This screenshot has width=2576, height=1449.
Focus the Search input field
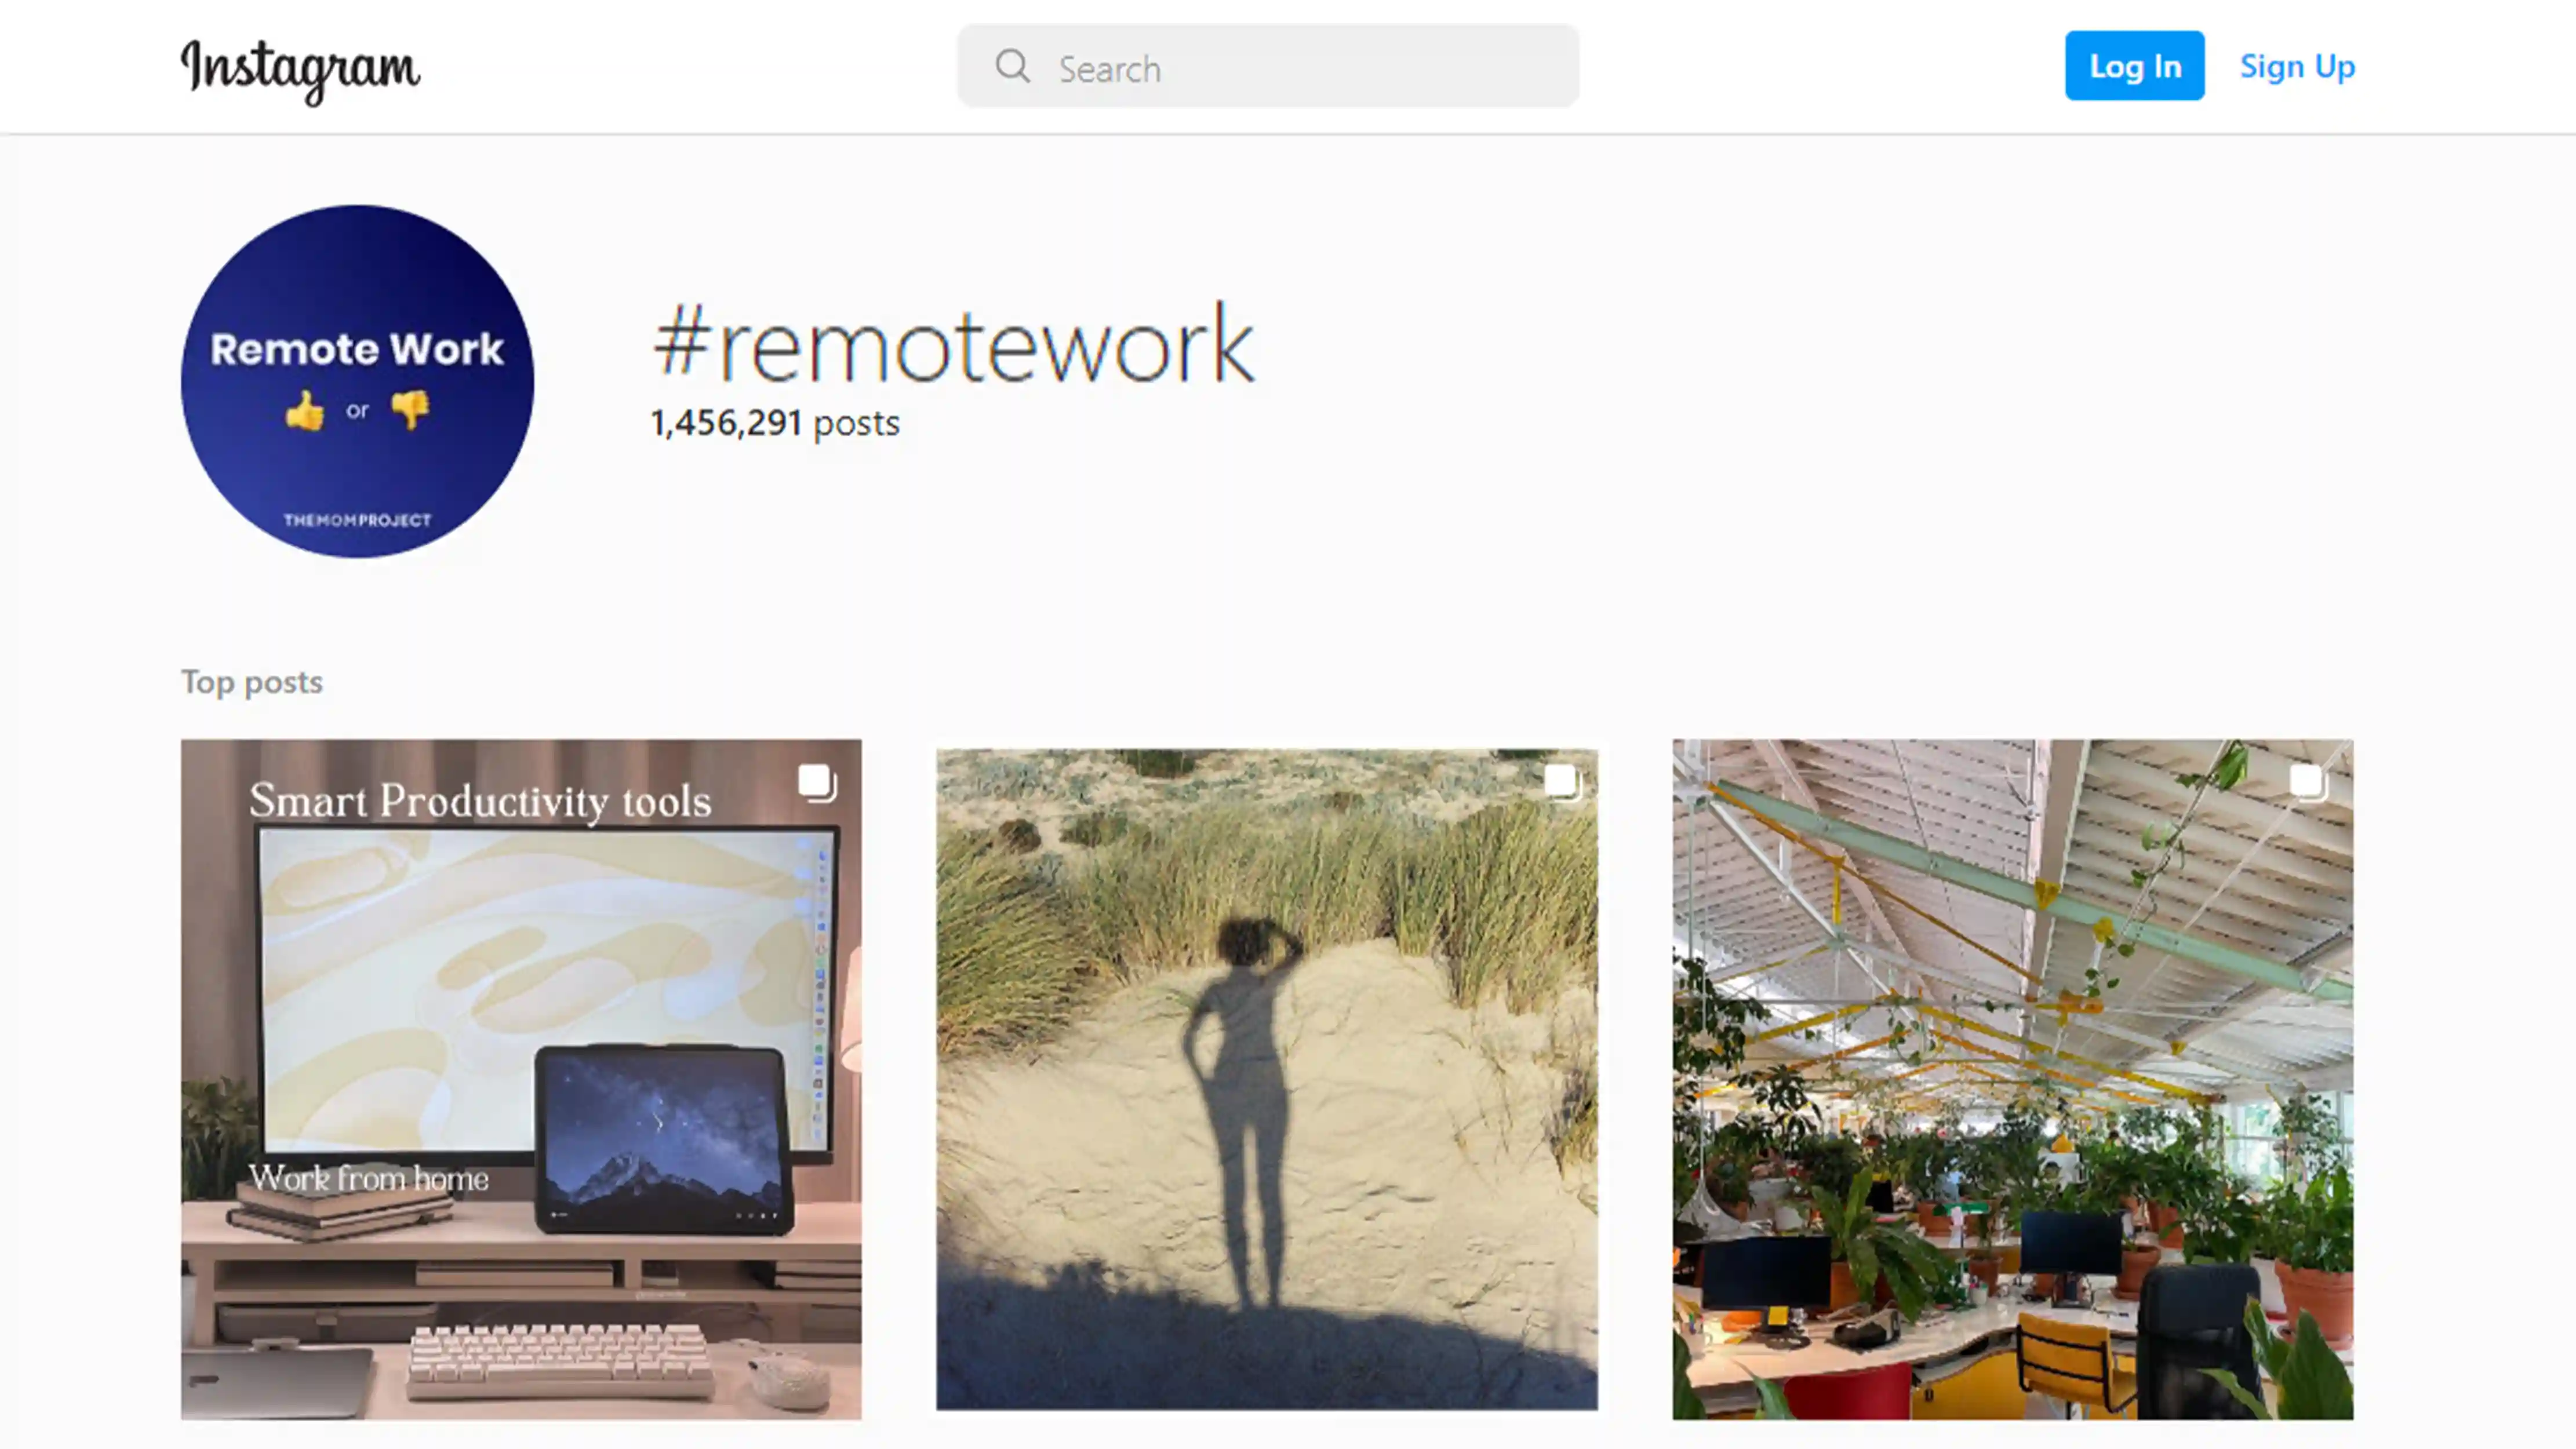[1268, 66]
